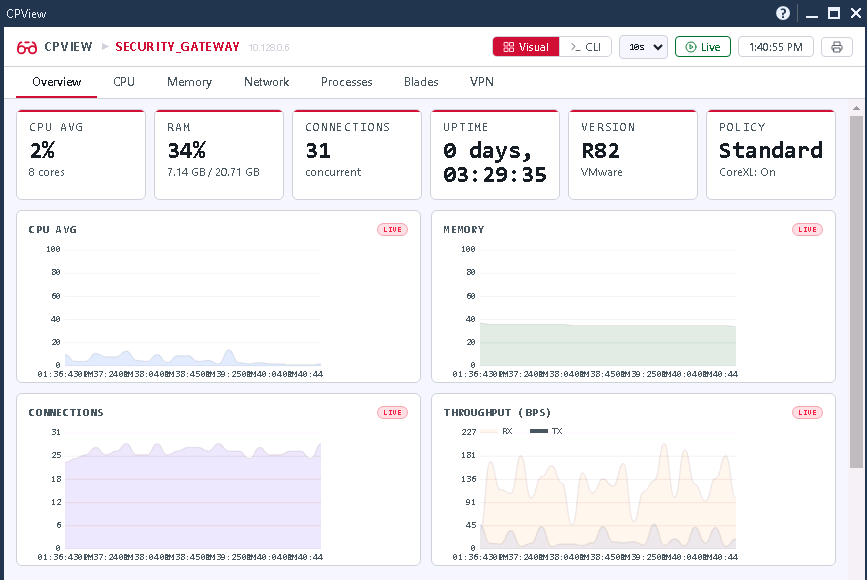The width and height of the screenshot is (867, 580).
Task: Toggle the Live refresh button
Action: click(x=702, y=47)
